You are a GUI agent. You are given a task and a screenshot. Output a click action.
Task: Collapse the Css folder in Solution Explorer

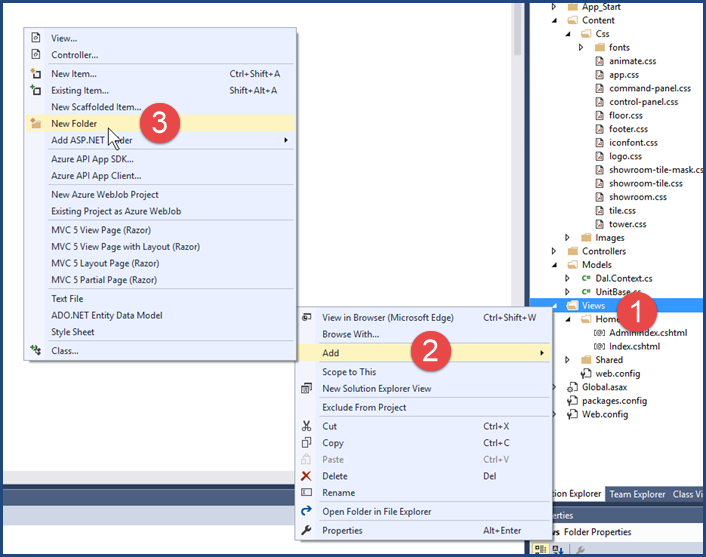(568, 34)
